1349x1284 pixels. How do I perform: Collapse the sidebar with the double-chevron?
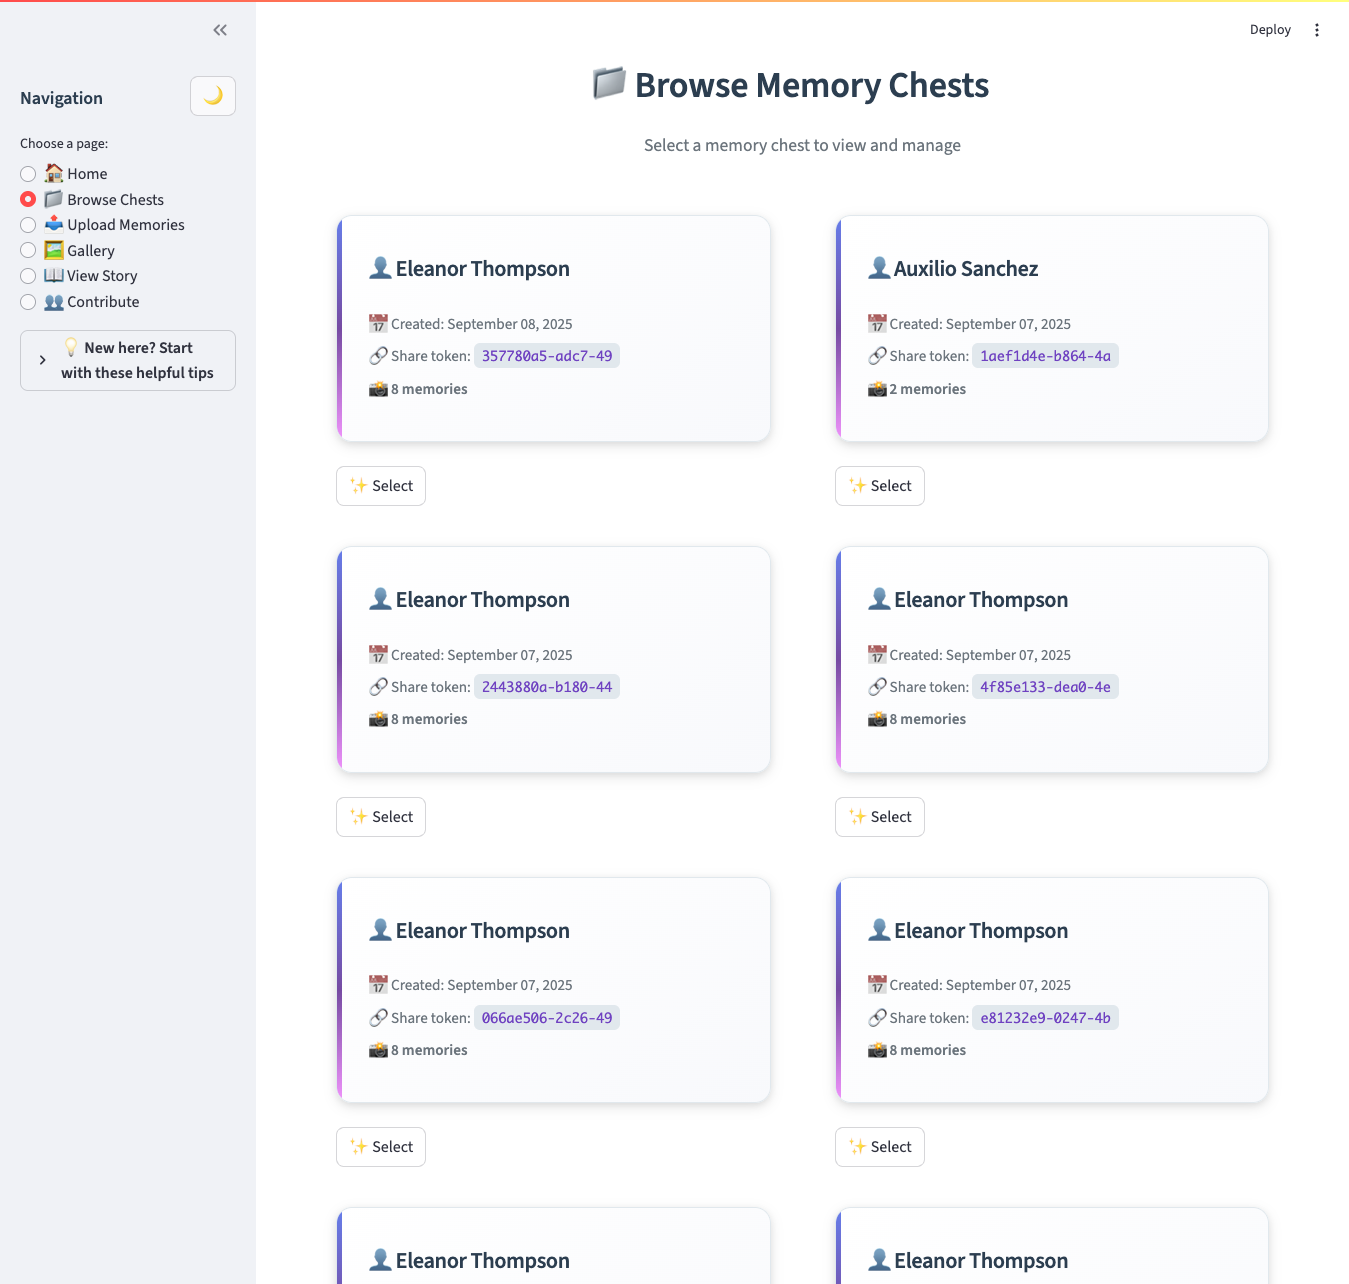pos(220,29)
